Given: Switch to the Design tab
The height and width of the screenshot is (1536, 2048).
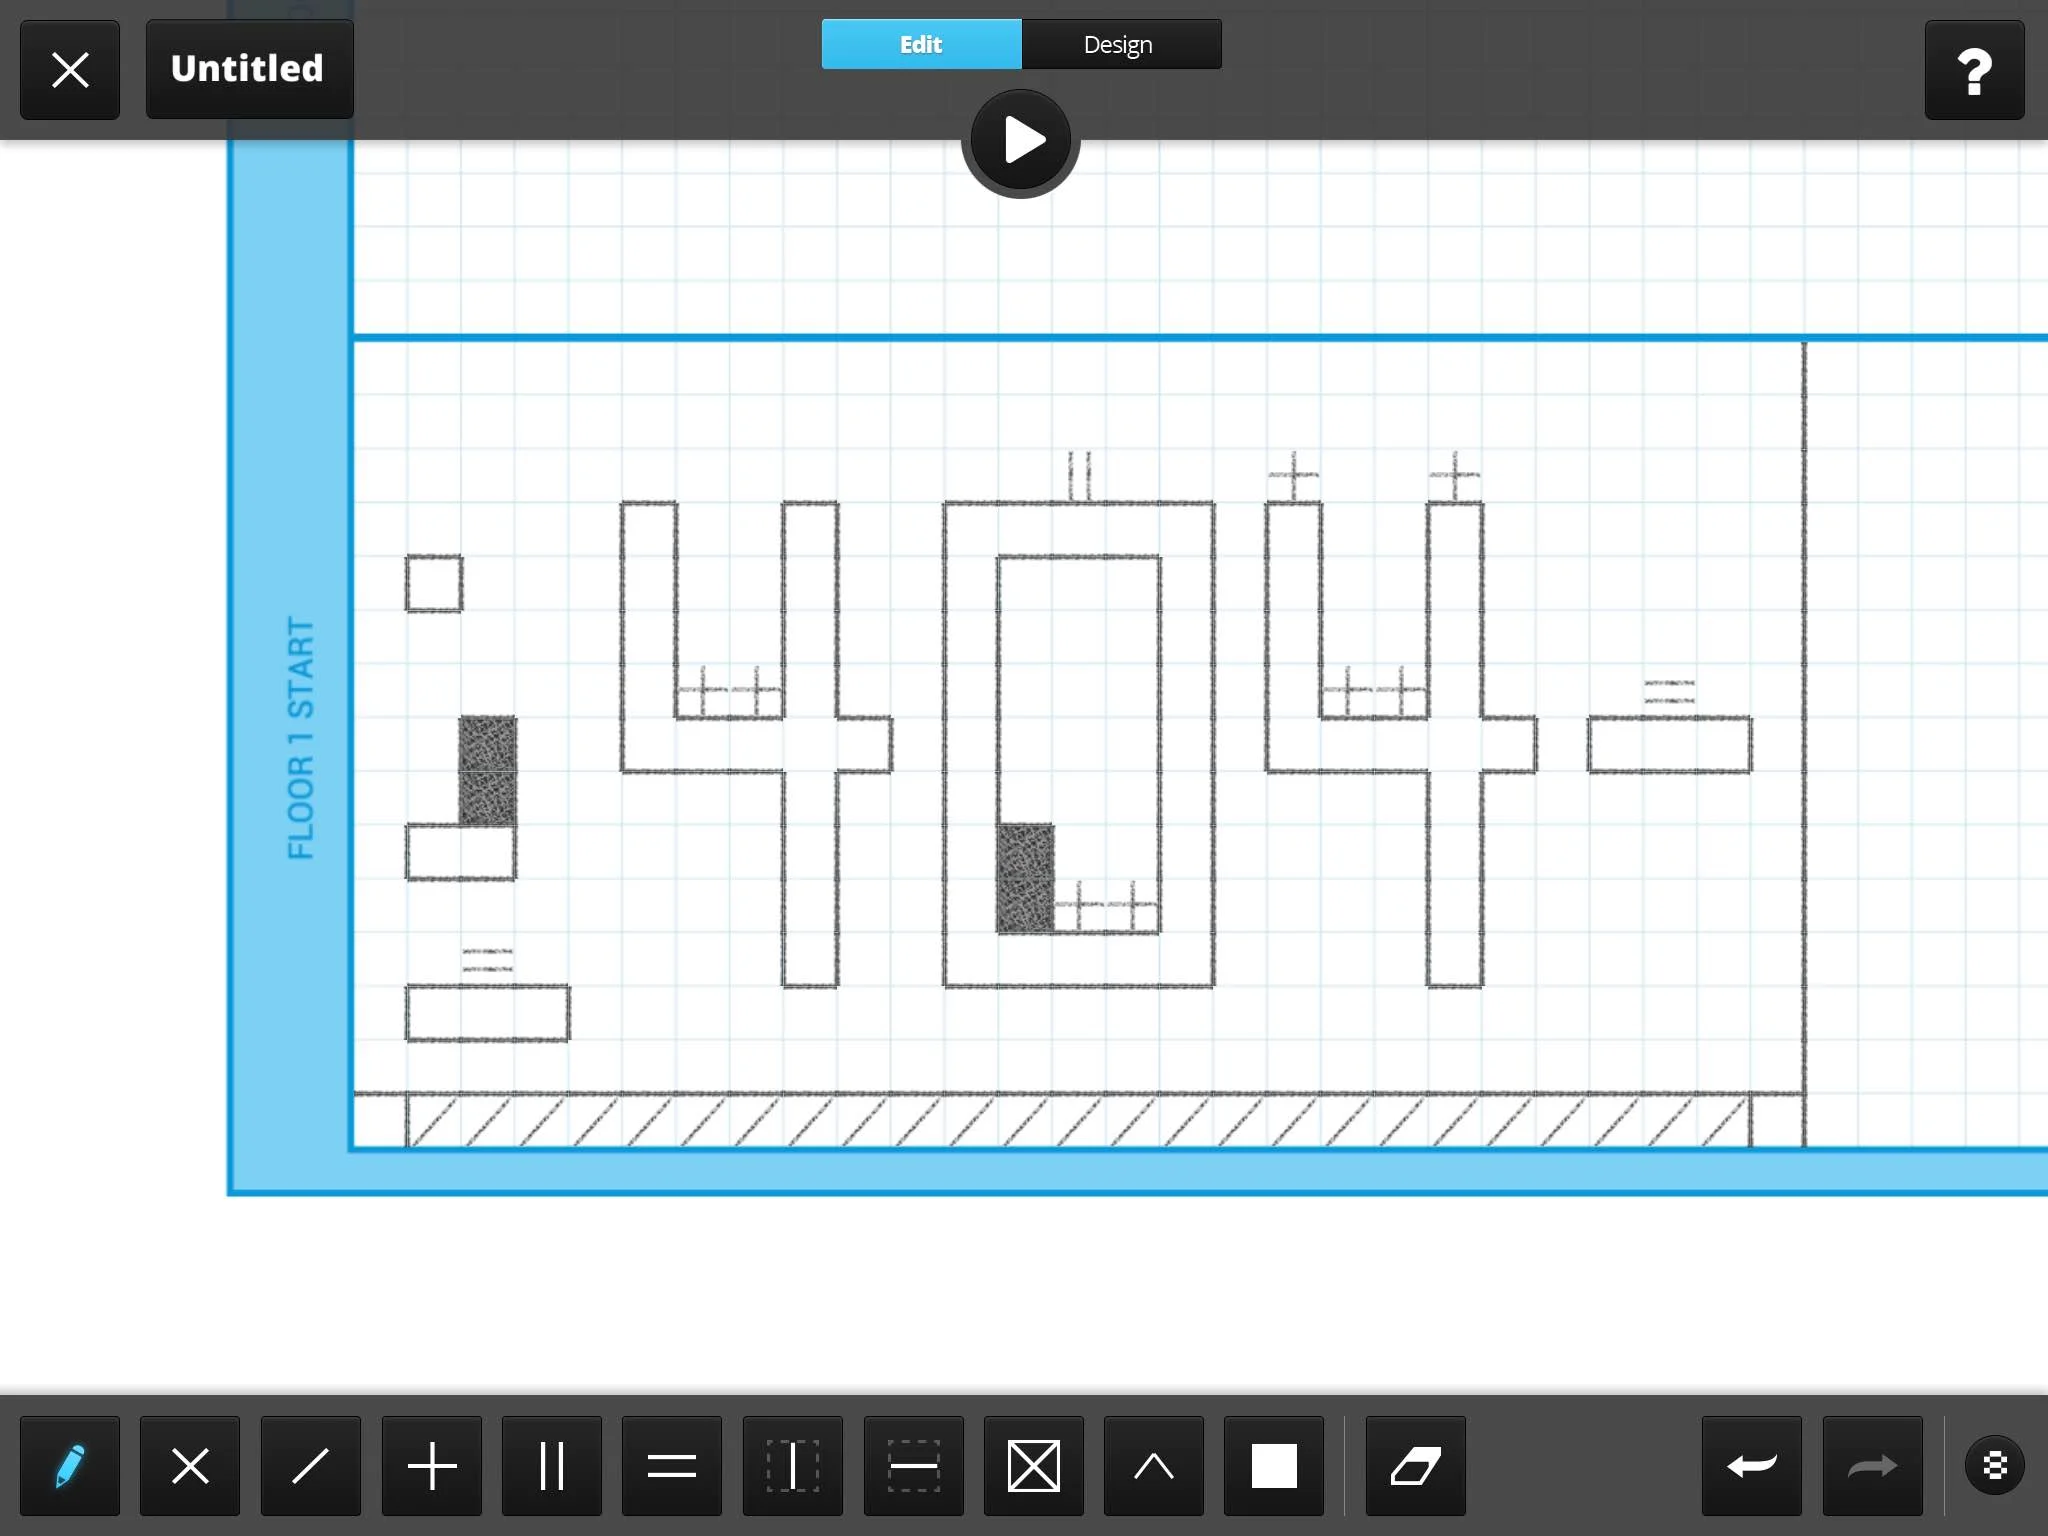Looking at the screenshot, I should tap(1120, 44).
